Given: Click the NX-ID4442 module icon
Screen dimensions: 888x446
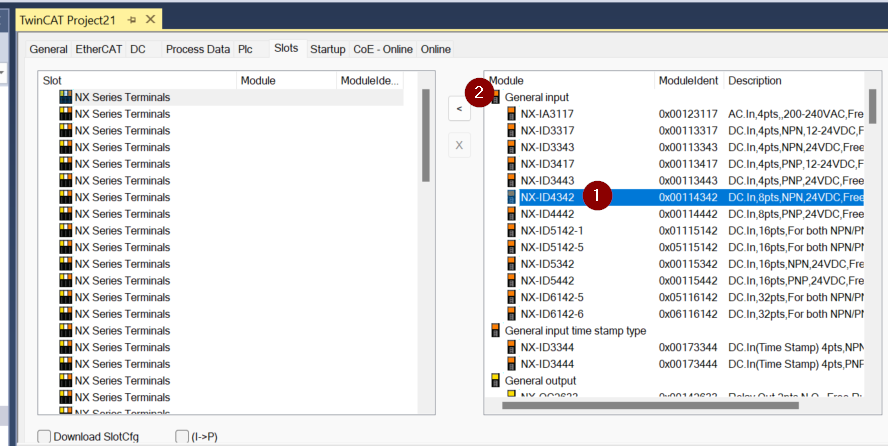Looking at the screenshot, I should [511, 214].
